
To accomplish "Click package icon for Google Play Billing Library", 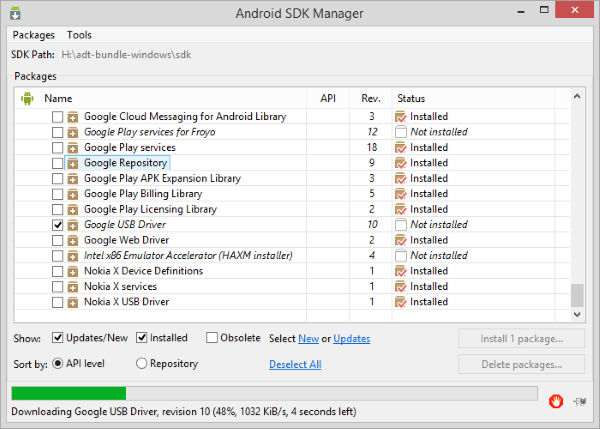I will tap(73, 194).
